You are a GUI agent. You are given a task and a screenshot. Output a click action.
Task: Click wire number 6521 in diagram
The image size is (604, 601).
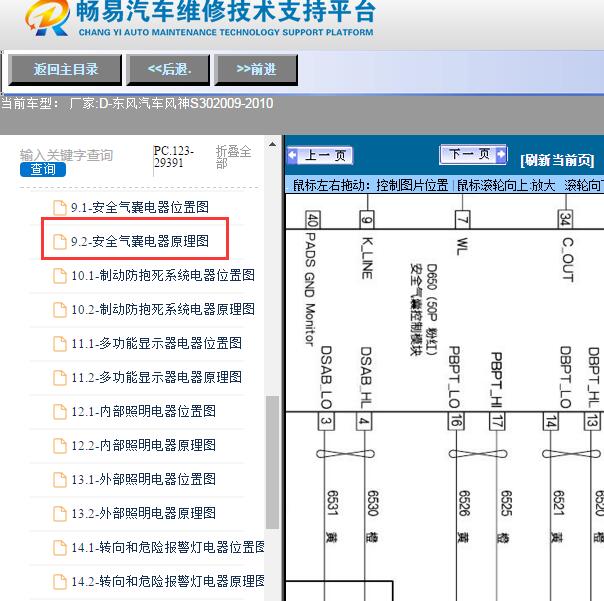point(558,502)
